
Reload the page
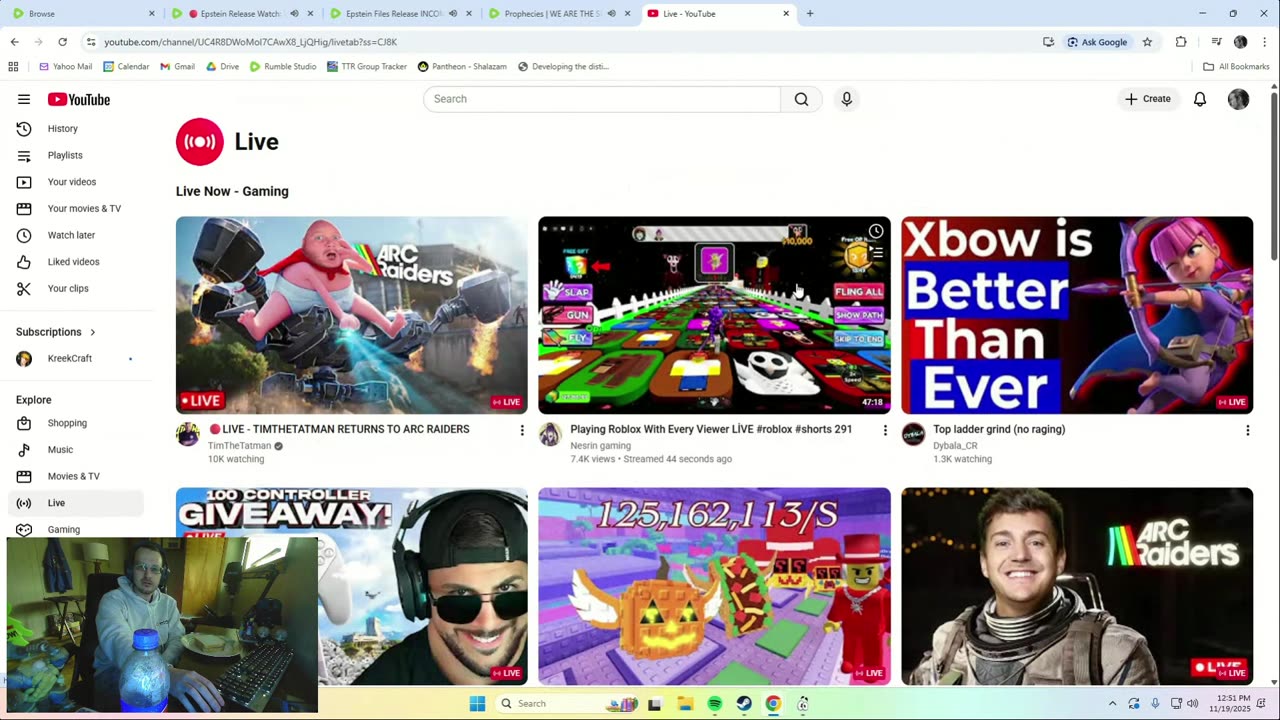click(x=62, y=42)
